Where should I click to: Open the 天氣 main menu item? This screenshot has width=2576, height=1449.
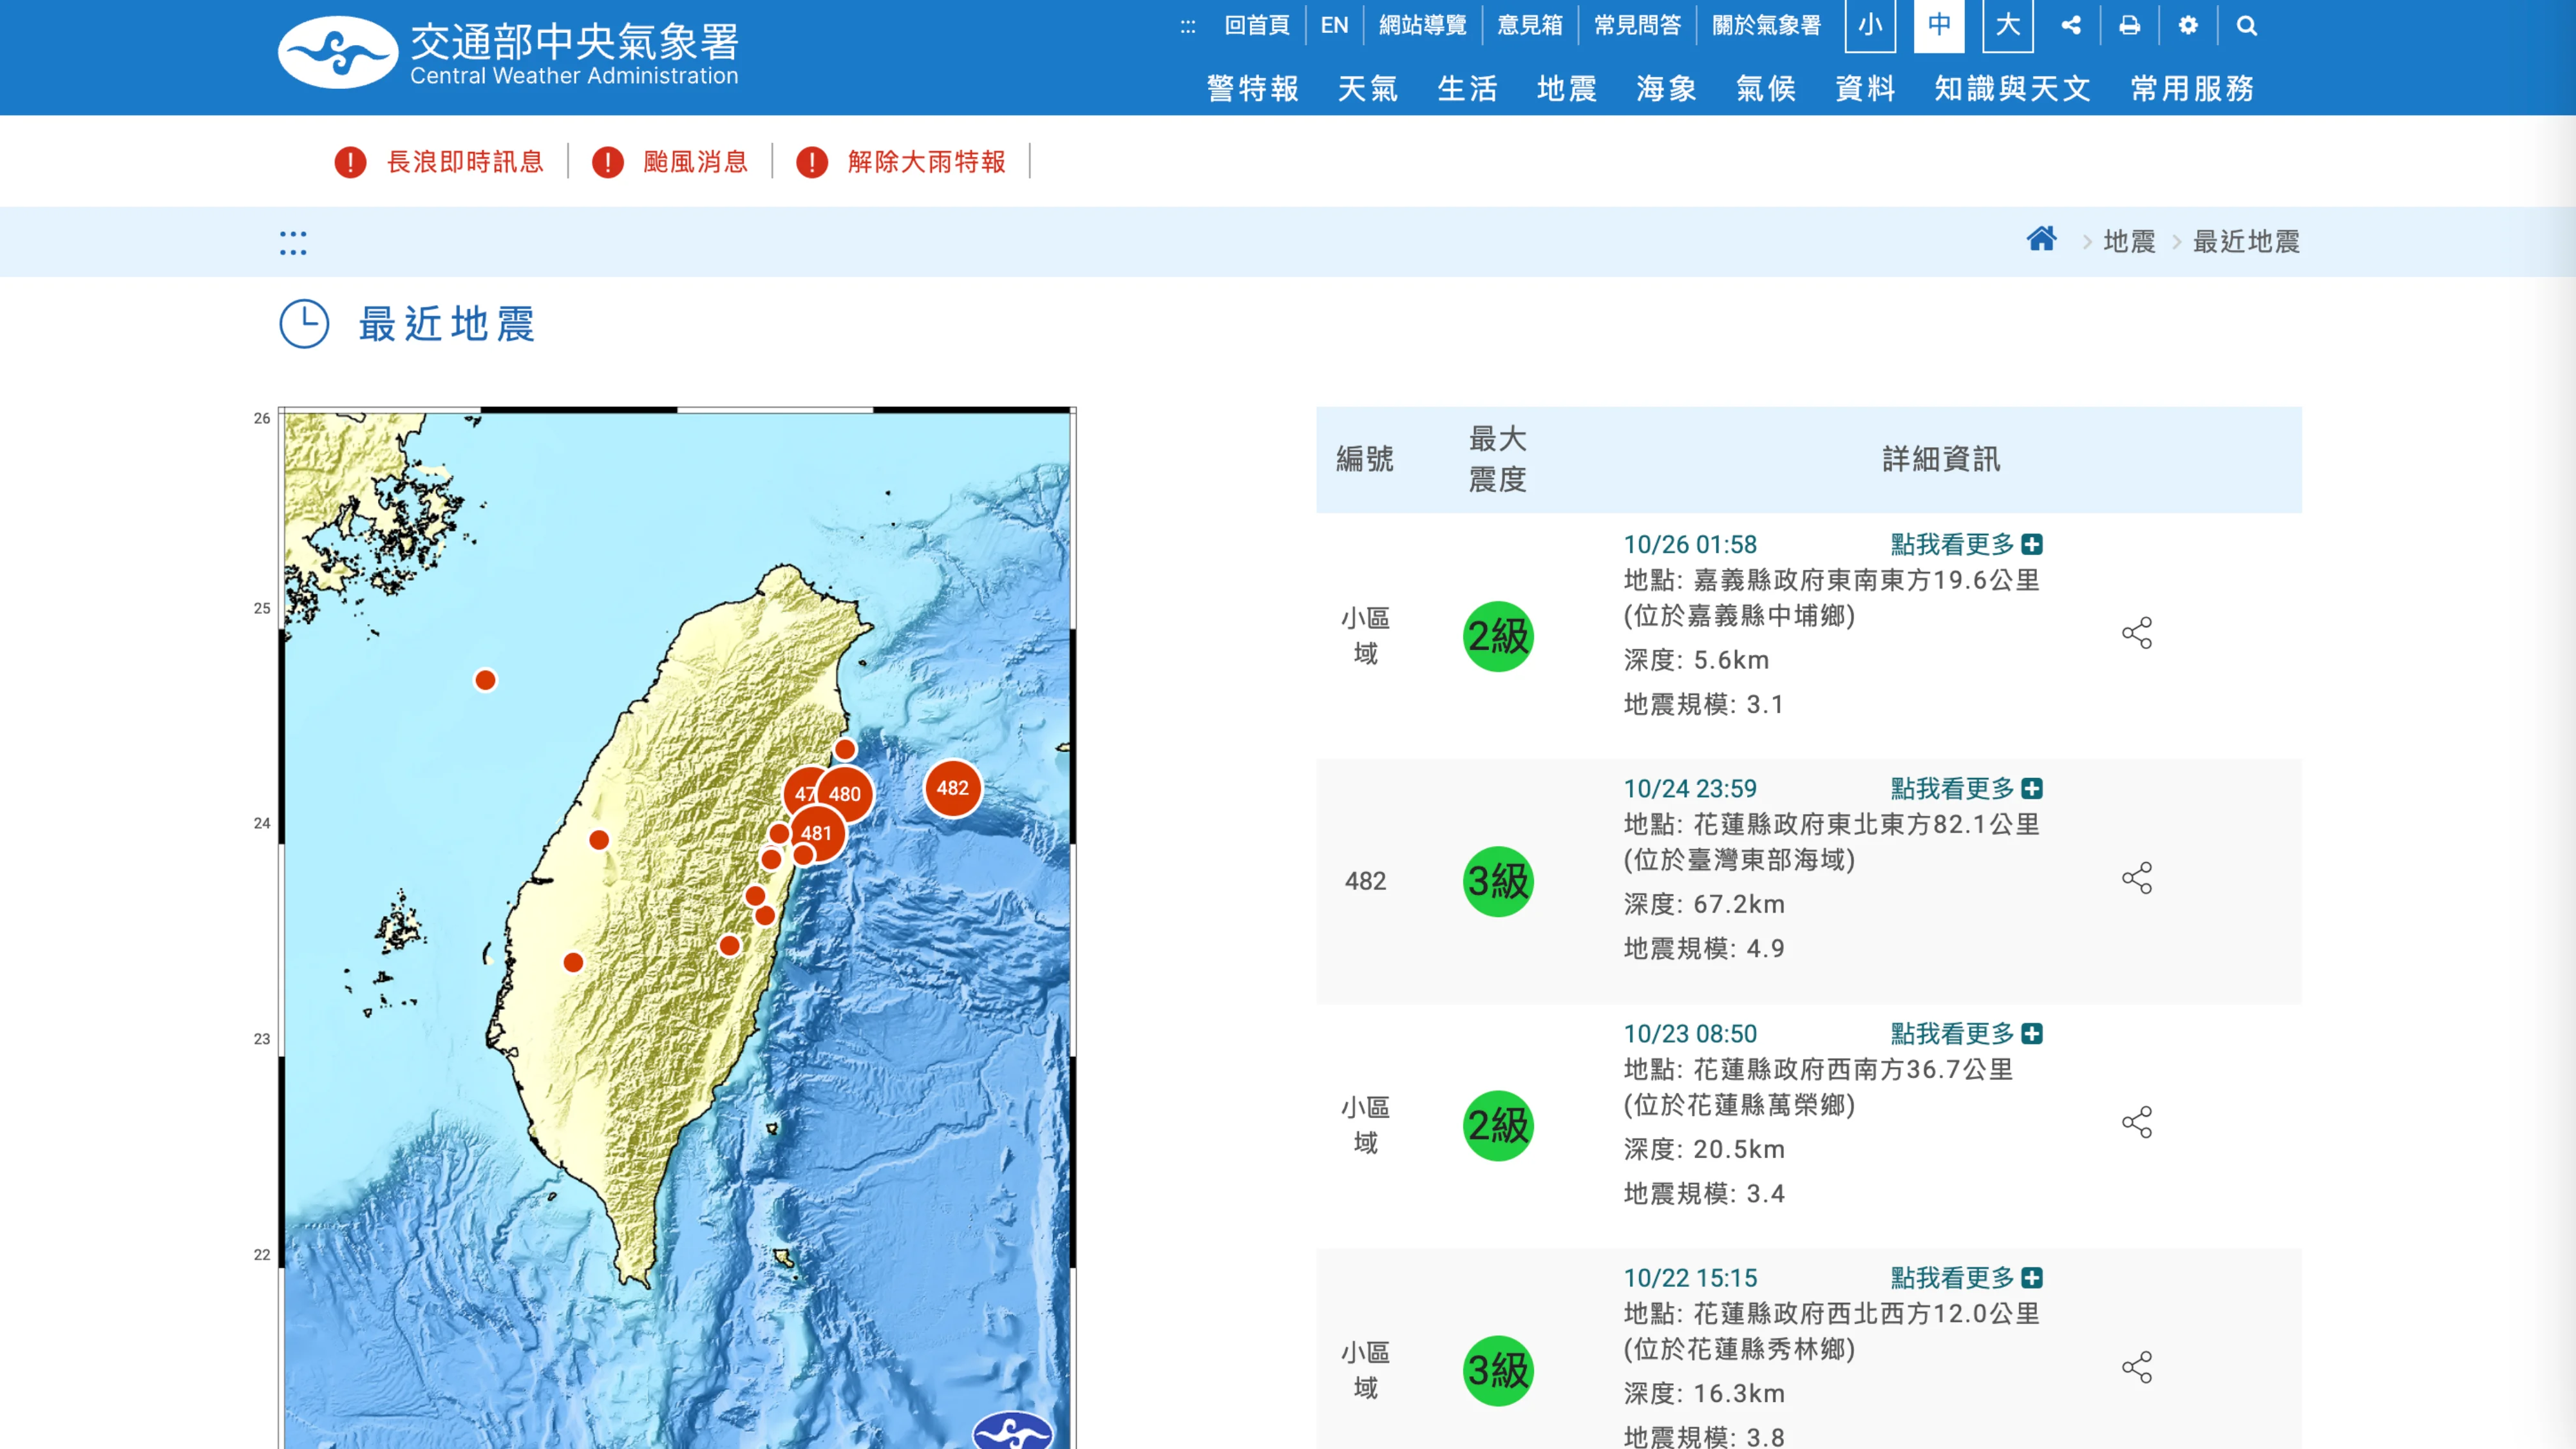coord(1367,89)
